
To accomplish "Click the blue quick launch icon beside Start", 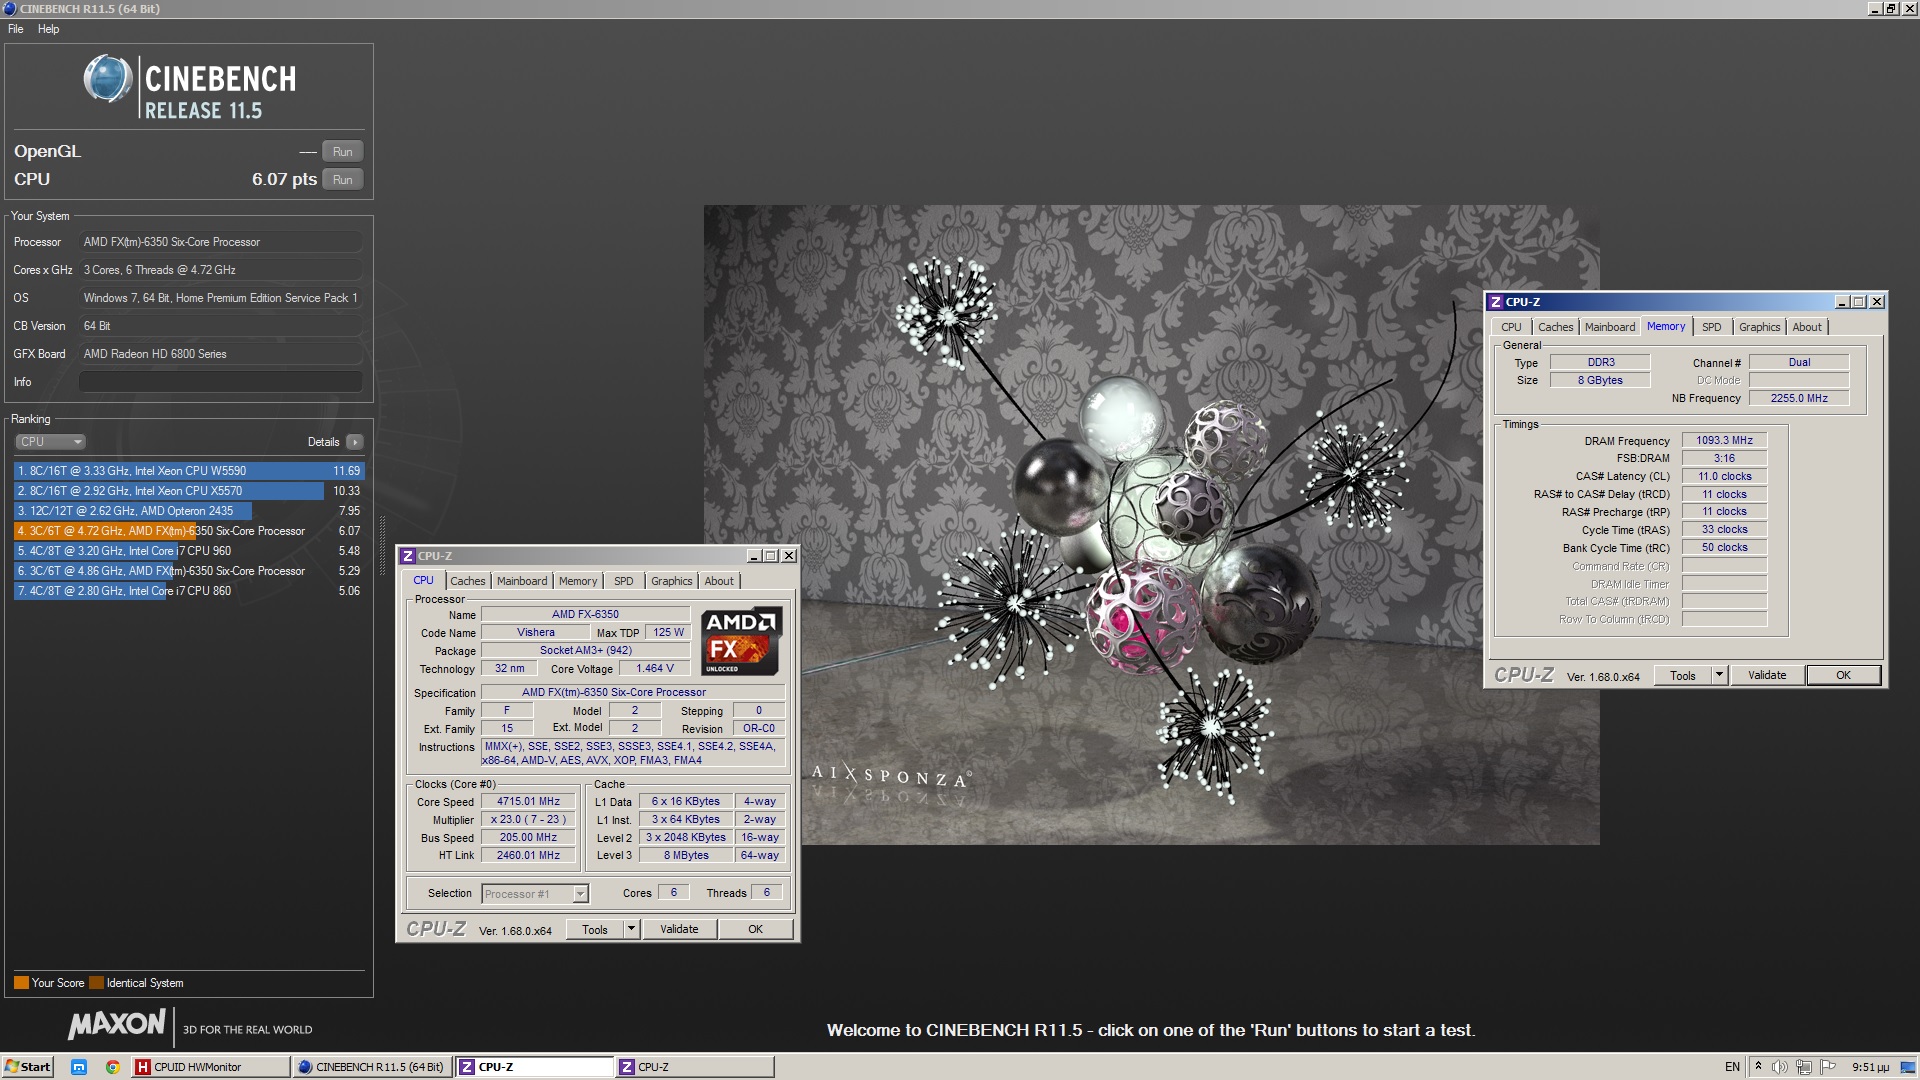I will 79,1067.
